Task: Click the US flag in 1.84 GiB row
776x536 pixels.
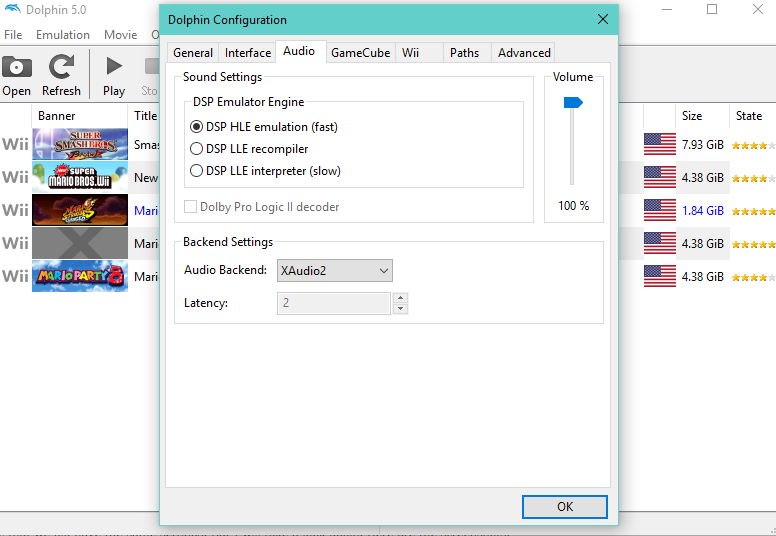Action: pos(660,210)
